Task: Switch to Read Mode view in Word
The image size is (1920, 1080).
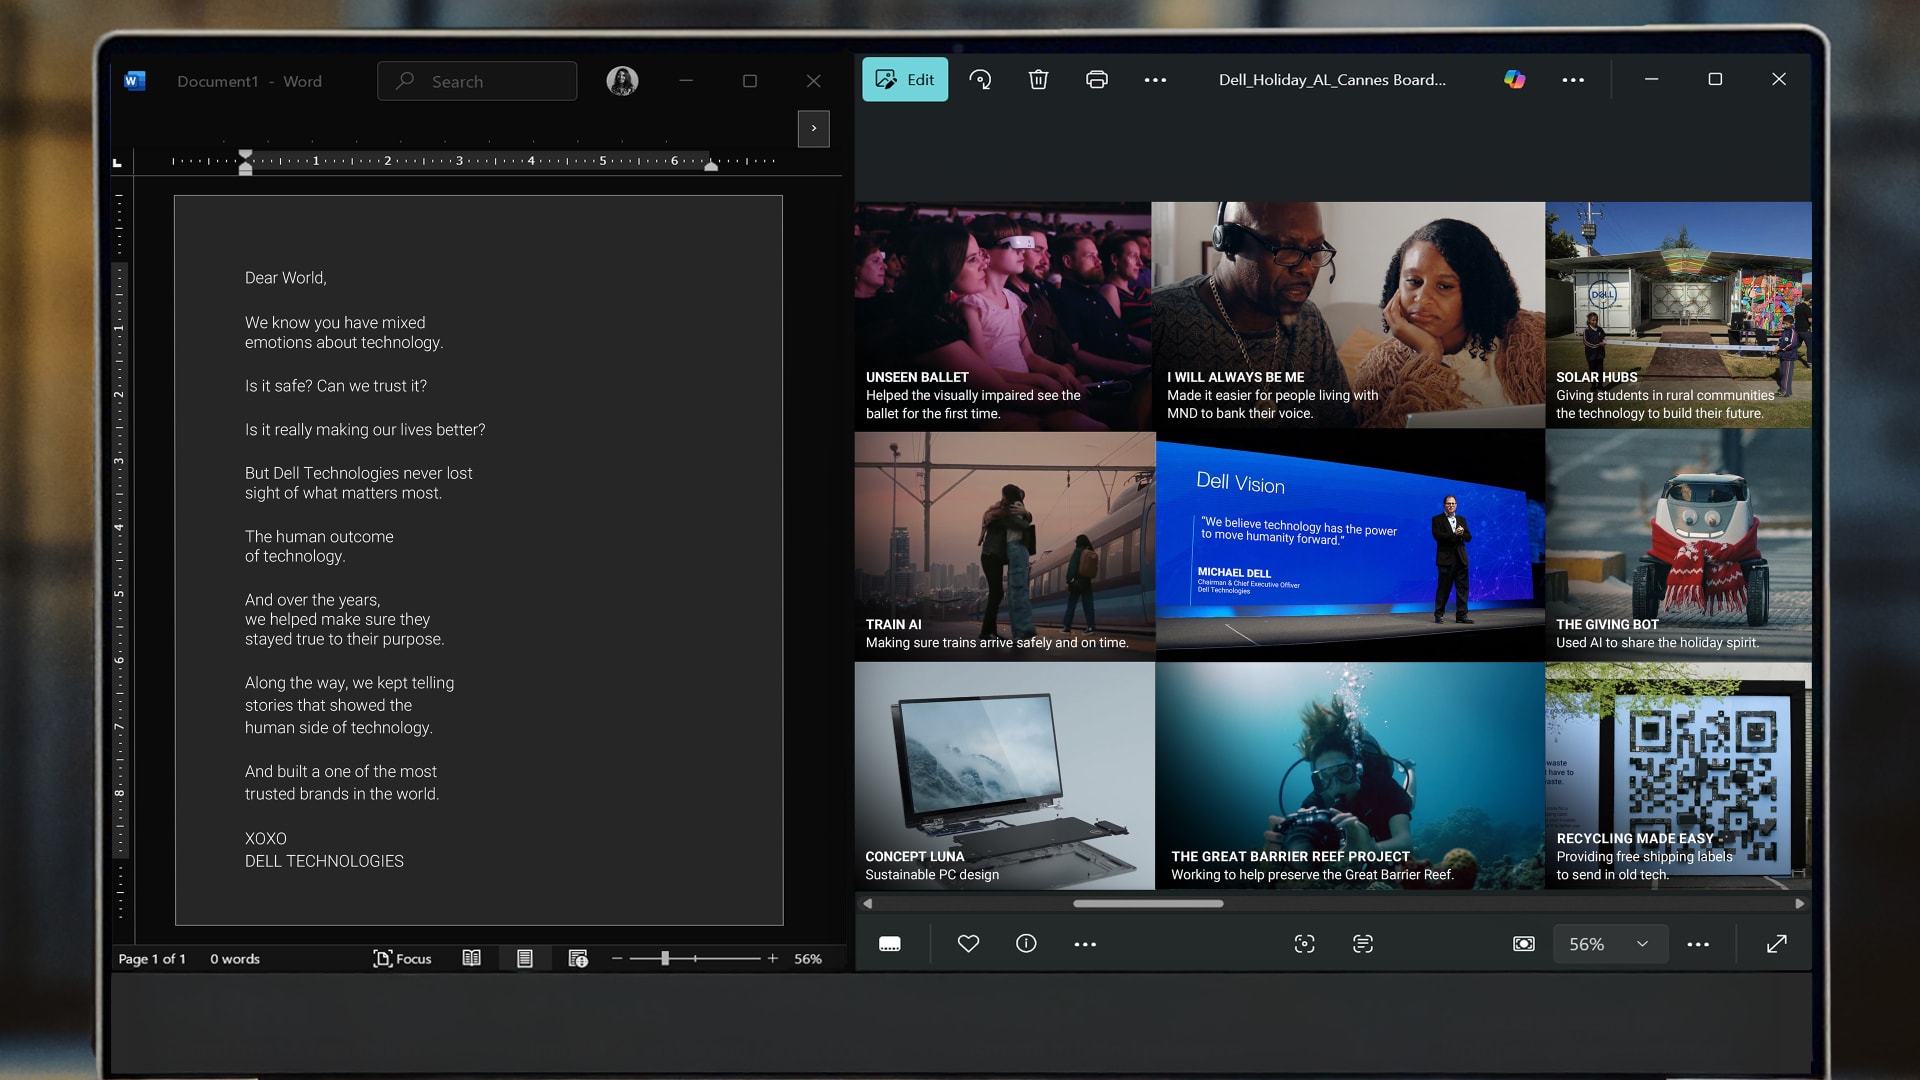Action: (x=472, y=959)
